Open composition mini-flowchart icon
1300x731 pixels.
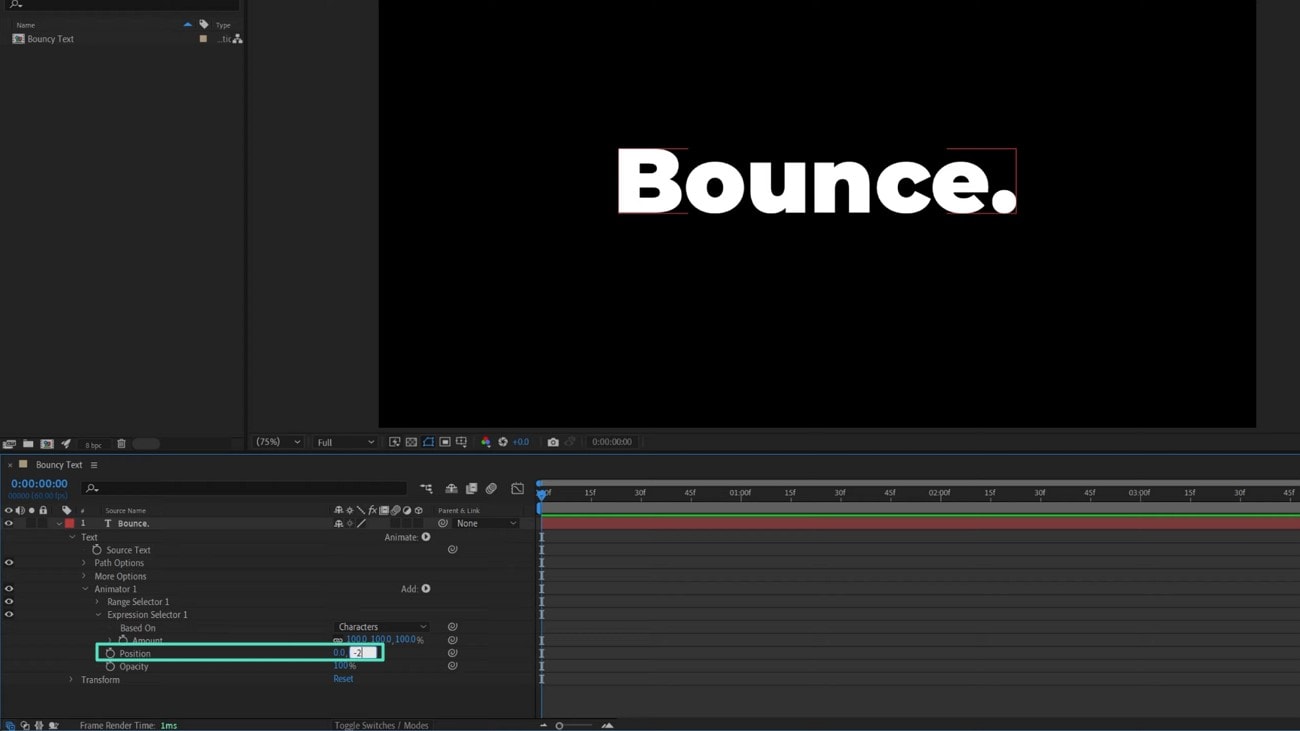click(x=427, y=489)
